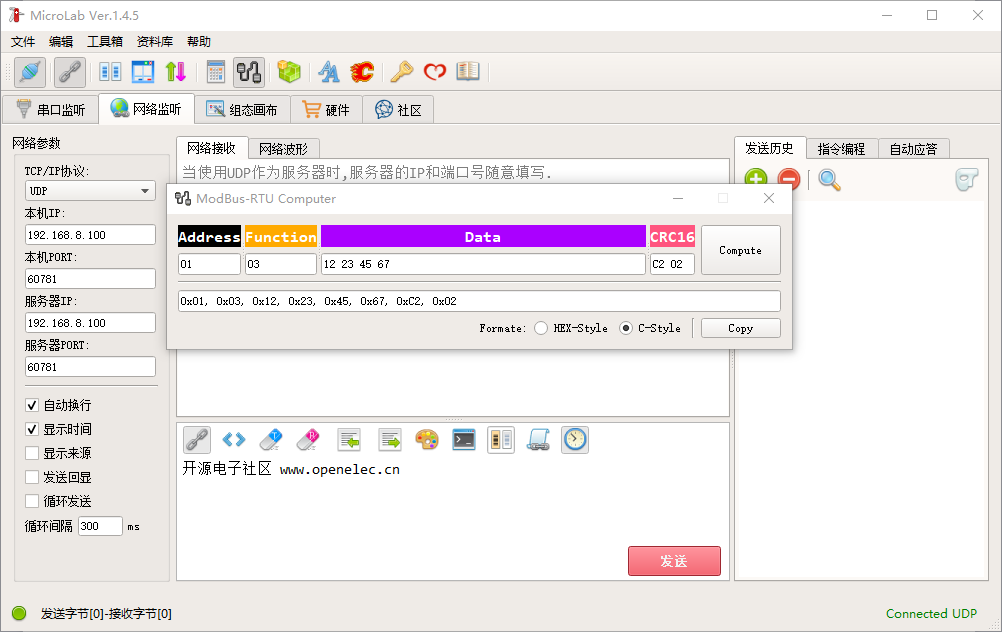Click the golden key toolbar icon
Image resolution: width=1002 pixels, height=632 pixels.
coord(402,72)
